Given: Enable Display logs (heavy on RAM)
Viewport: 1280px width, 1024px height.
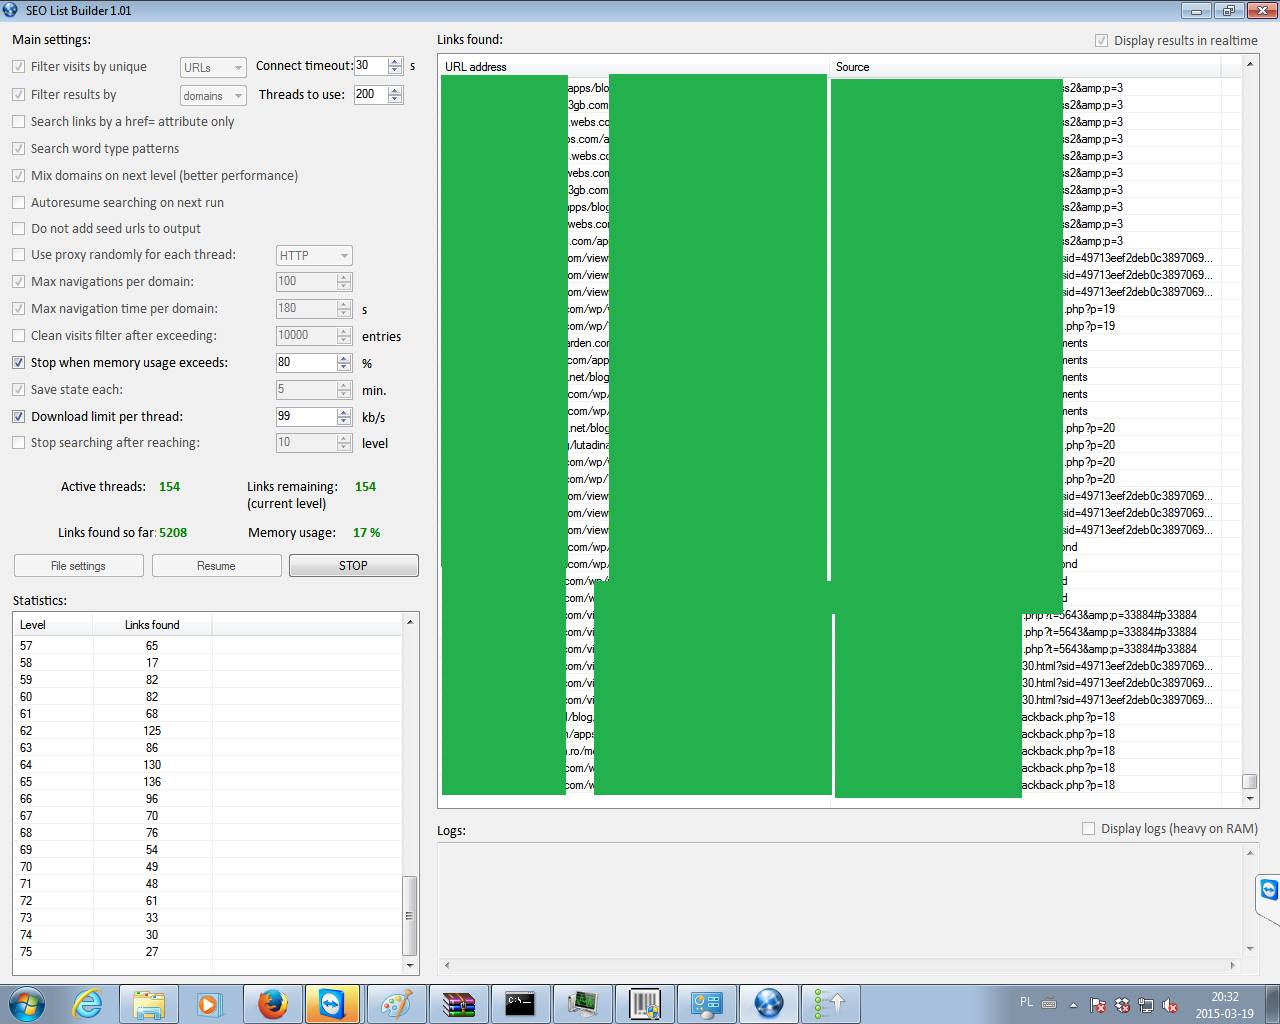Looking at the screenshot, I should [1088, 828].
